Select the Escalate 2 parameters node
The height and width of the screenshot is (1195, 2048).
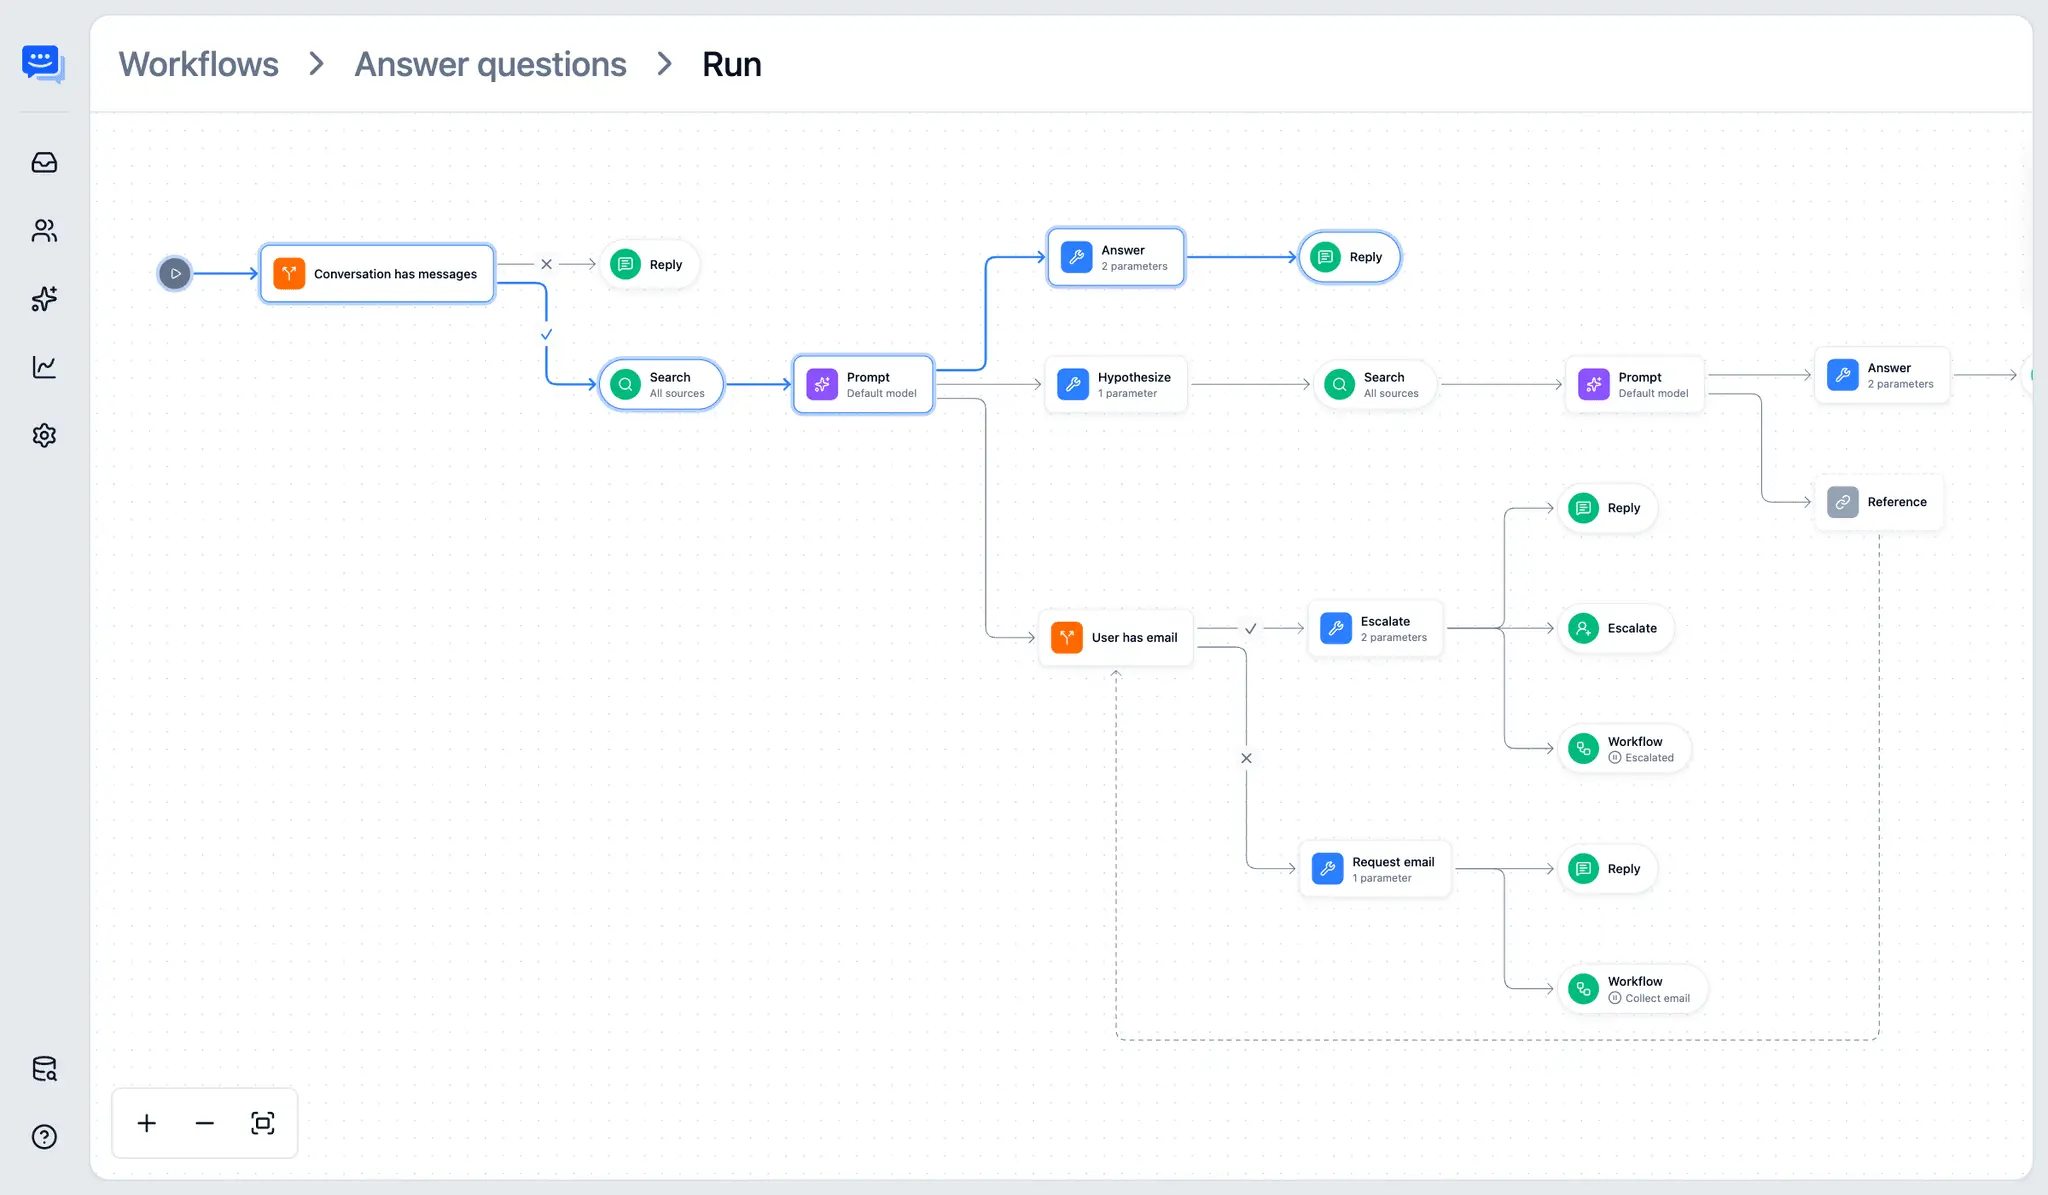(x=1375, y=628)
